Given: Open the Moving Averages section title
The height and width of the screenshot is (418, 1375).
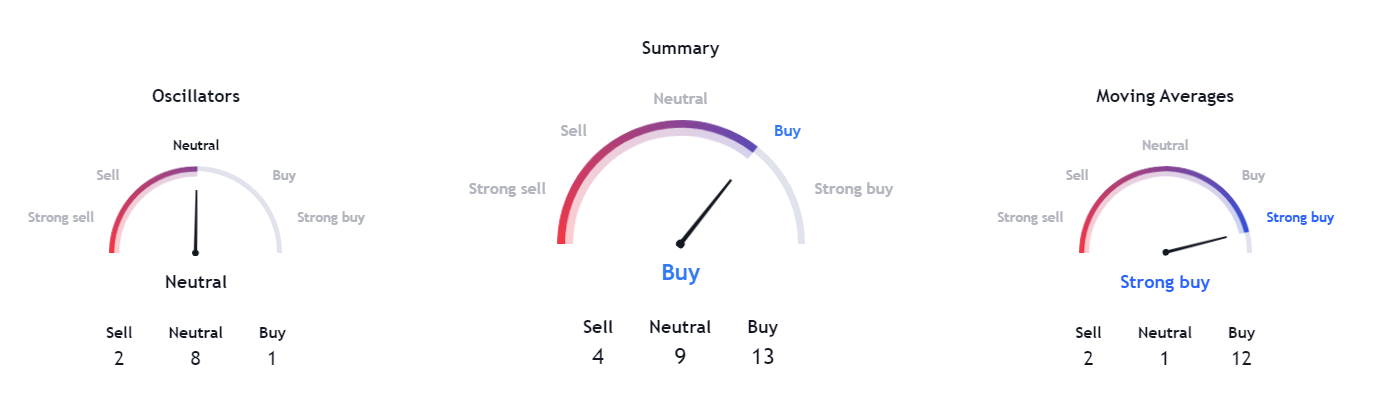Looking at the screenshot, I should 1165,96.
